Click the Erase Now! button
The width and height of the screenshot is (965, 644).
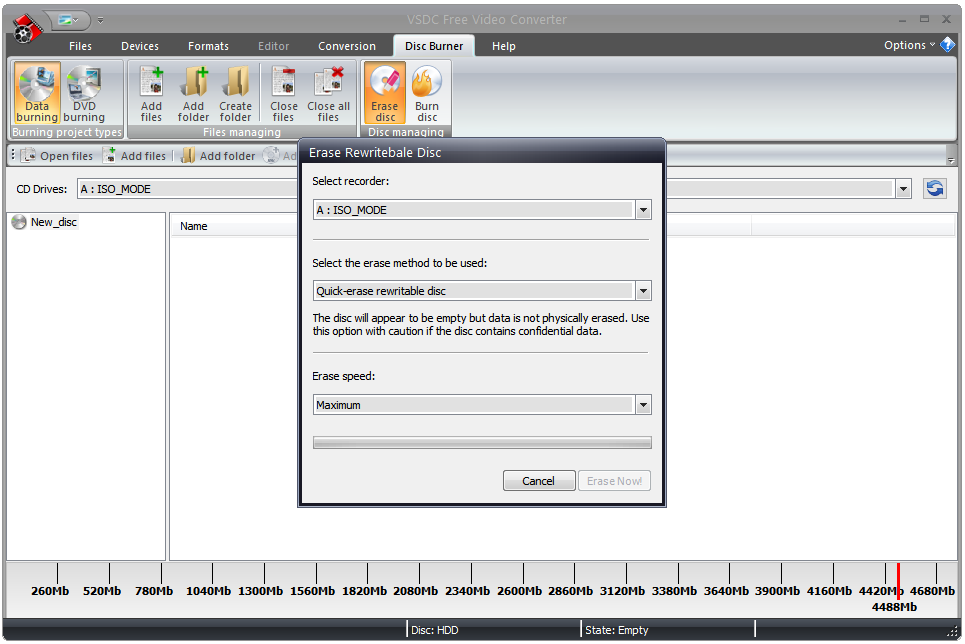614,481
